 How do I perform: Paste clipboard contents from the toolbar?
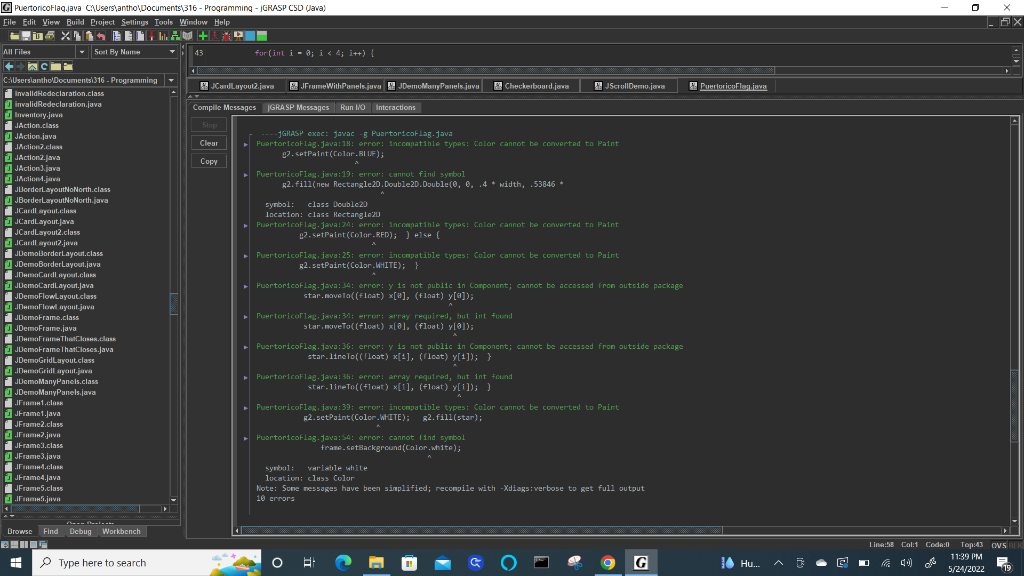(x=89, y=37)
